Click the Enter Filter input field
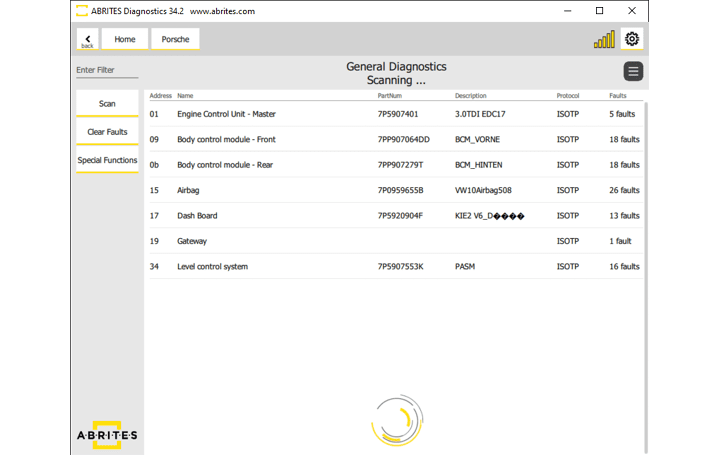 [107, 70]
